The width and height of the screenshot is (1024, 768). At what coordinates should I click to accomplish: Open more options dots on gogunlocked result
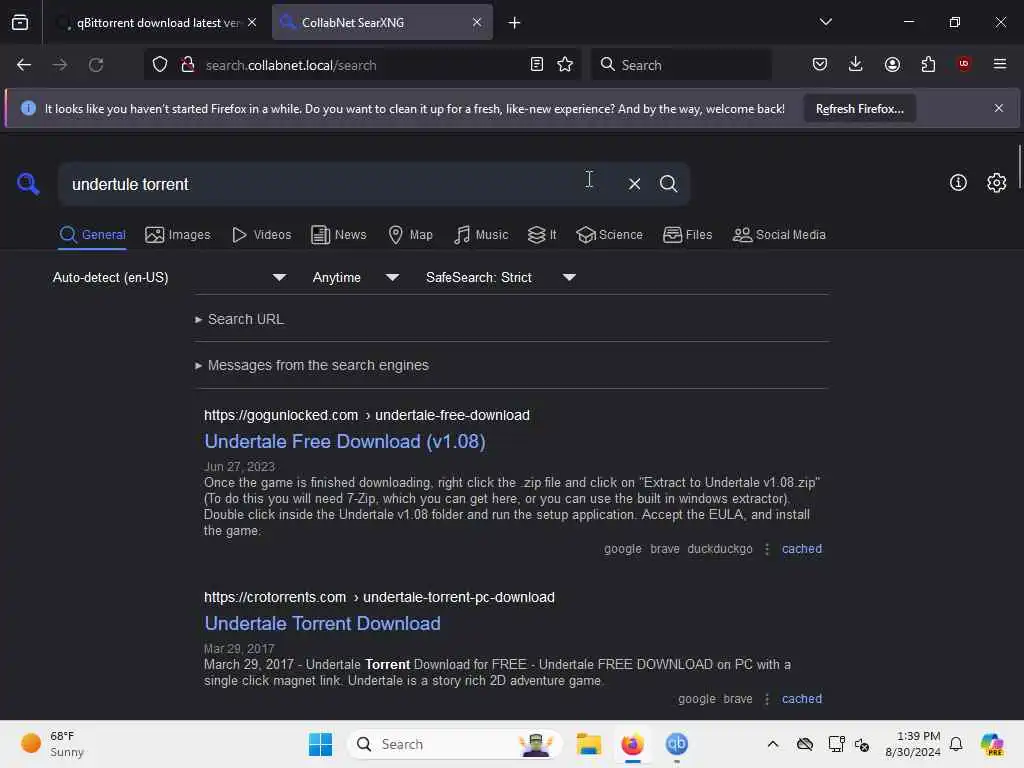click(767, 549)
